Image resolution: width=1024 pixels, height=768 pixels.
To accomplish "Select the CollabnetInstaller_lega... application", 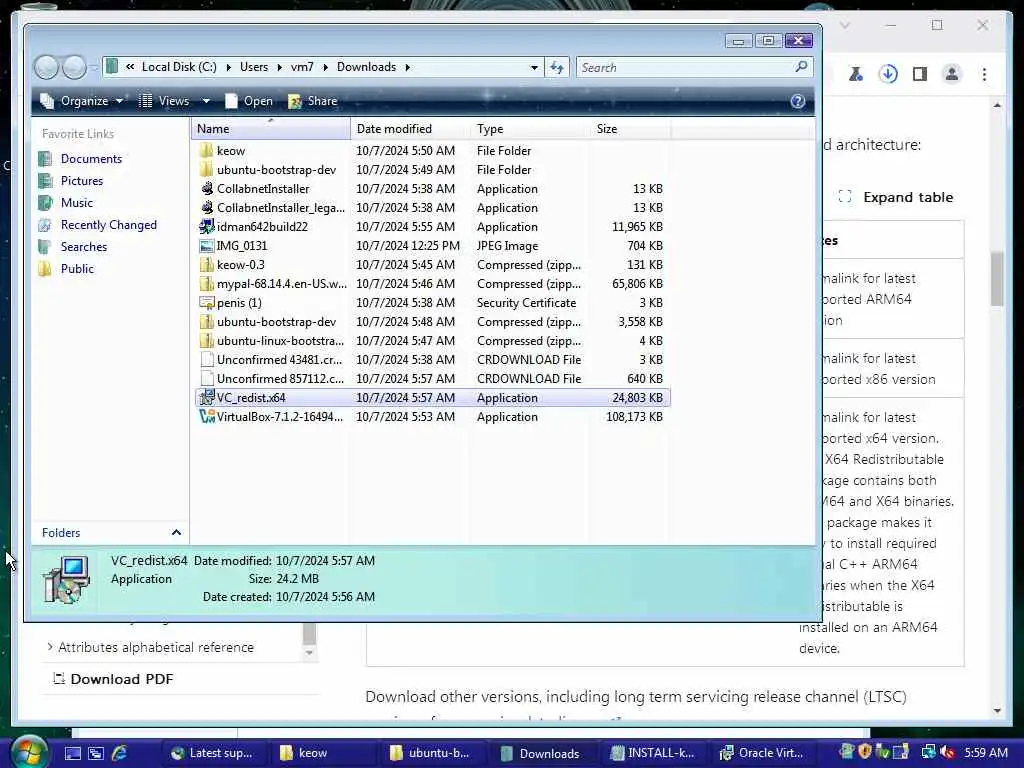I will (x=432, y=208).
